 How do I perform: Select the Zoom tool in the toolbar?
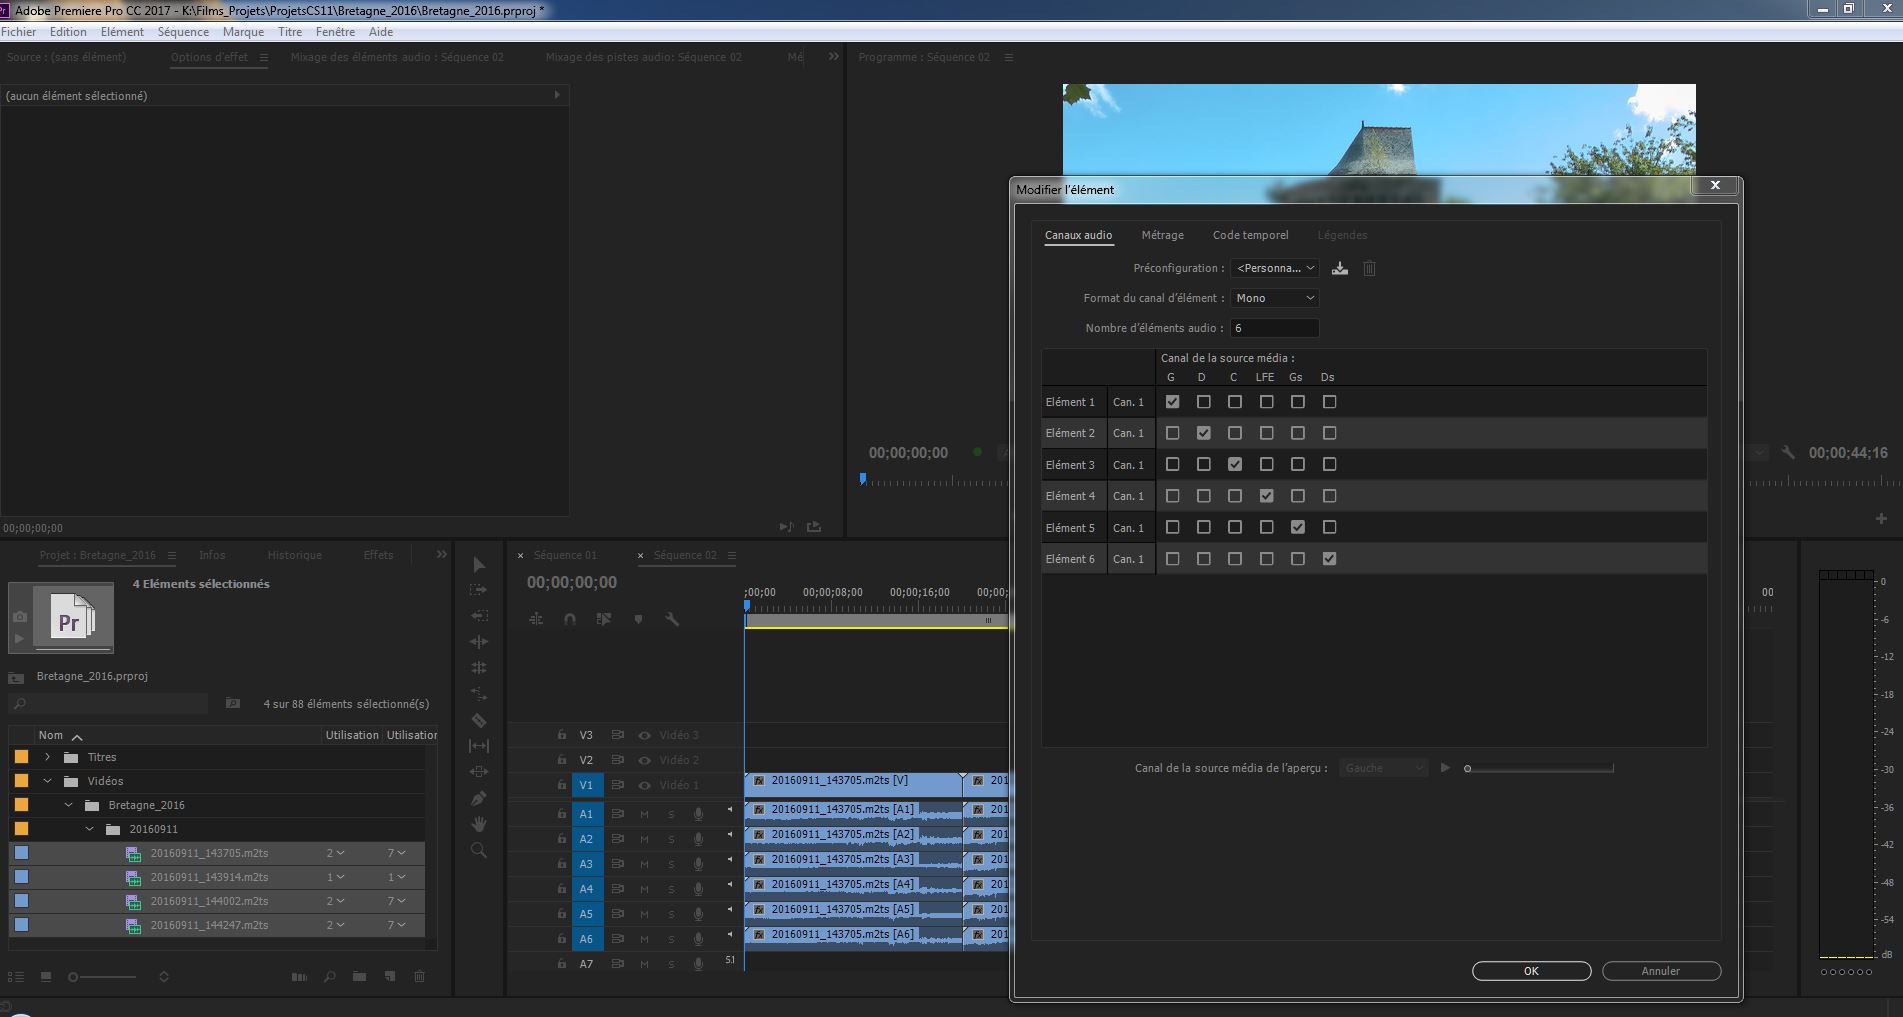point(479,850)
